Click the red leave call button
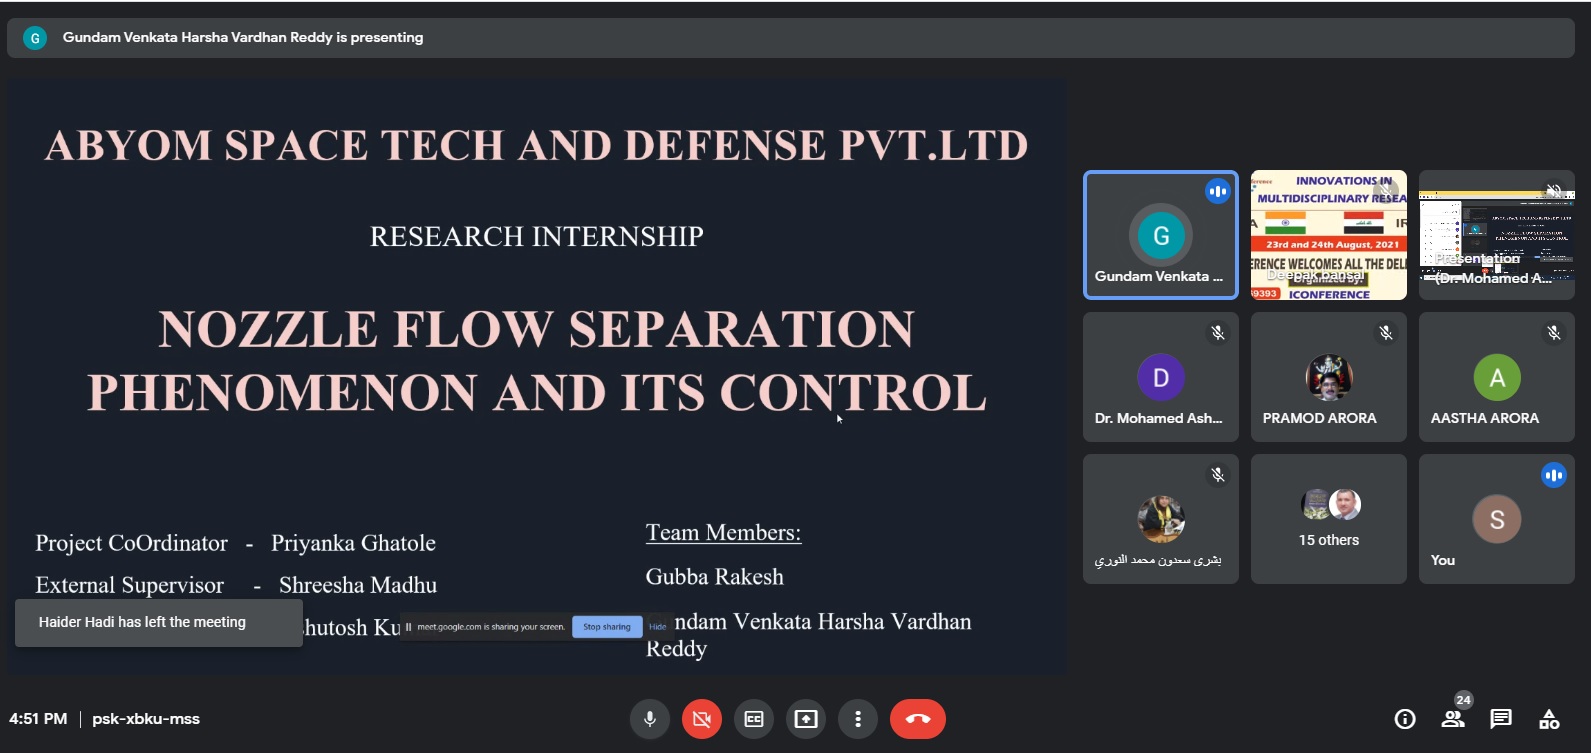Screen dimensions: 1591x753 [x=918, y=719]
